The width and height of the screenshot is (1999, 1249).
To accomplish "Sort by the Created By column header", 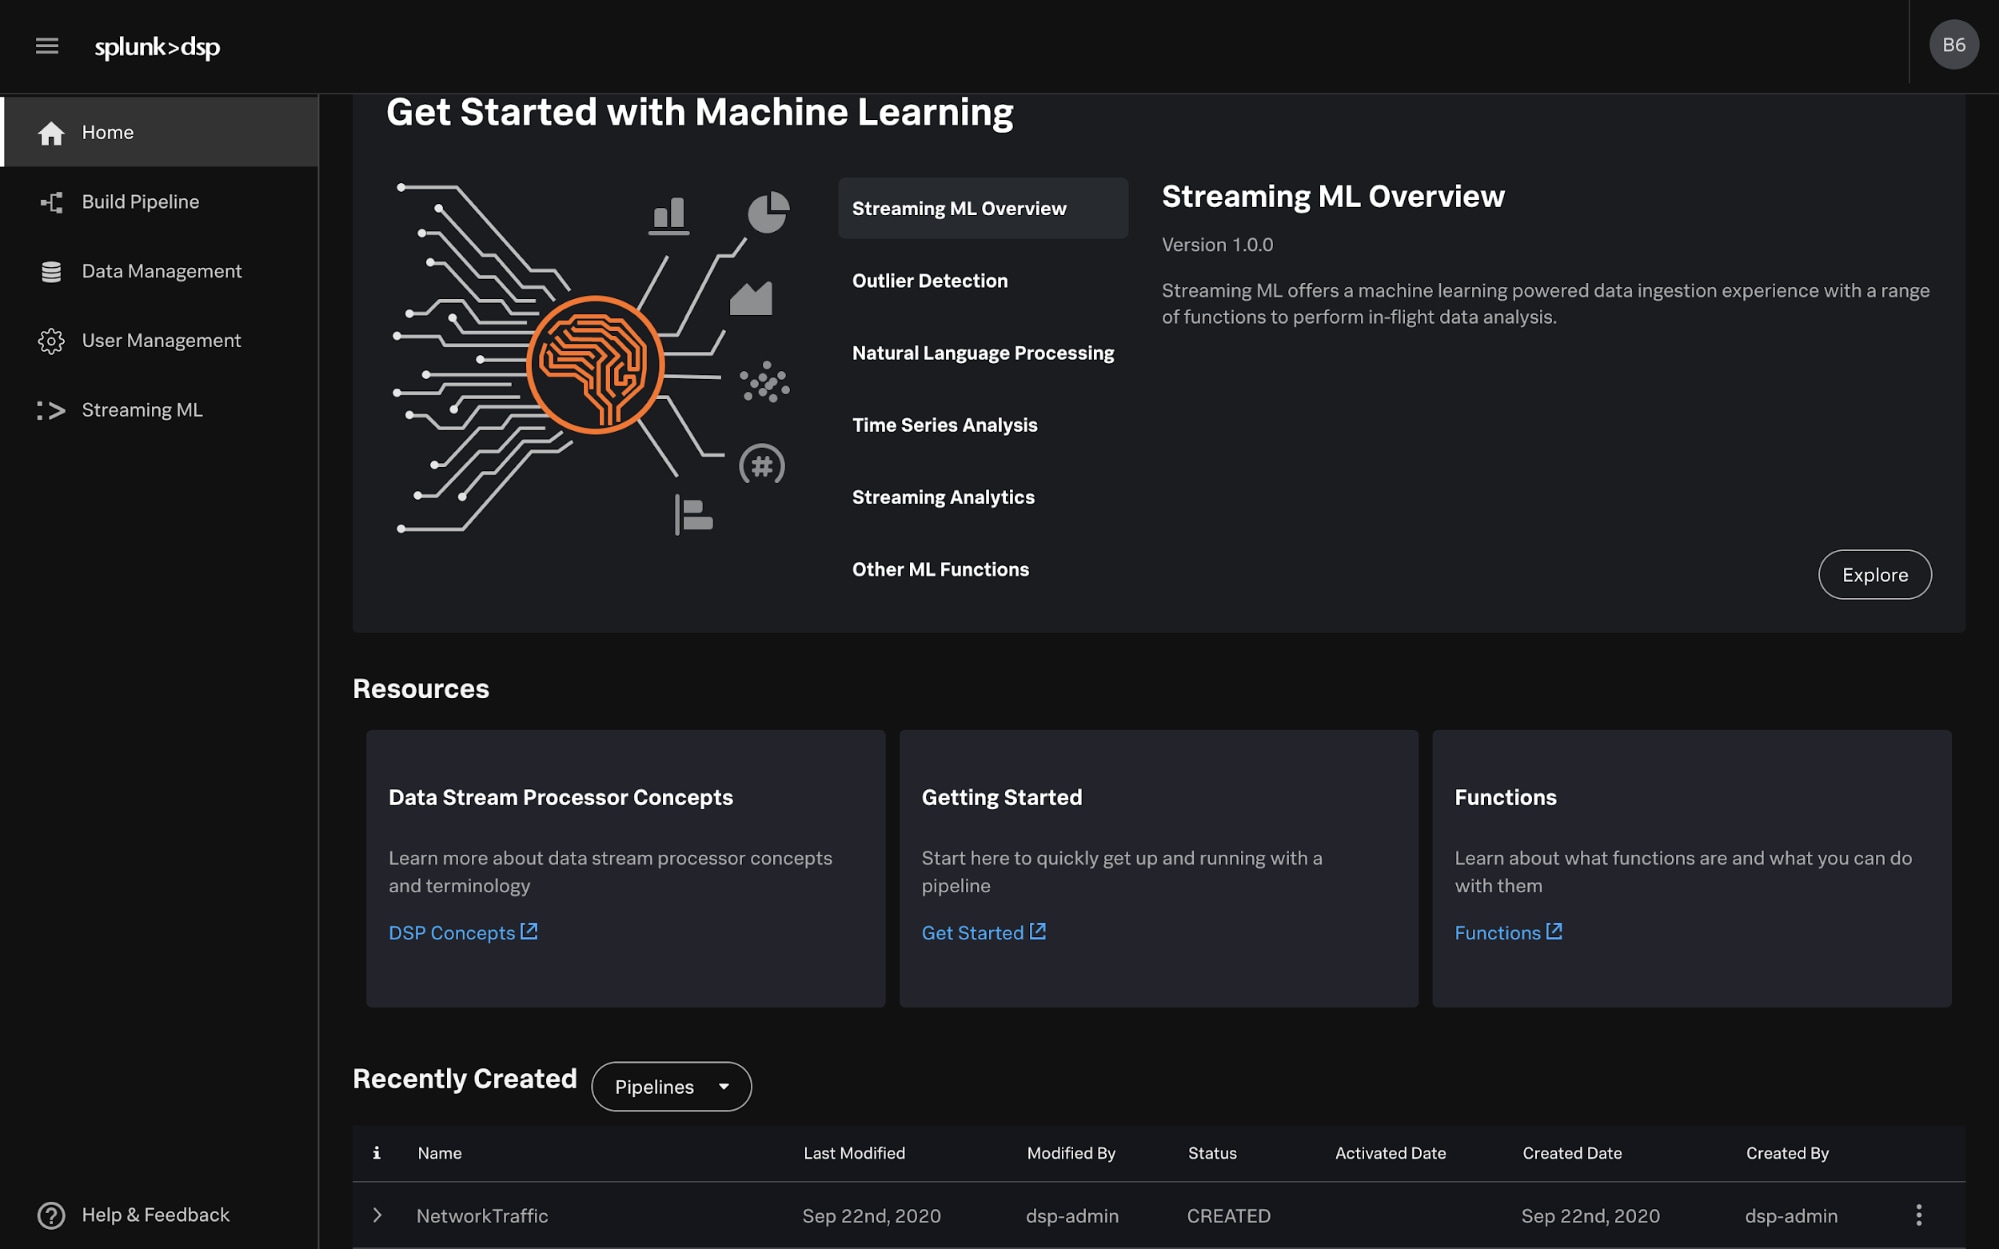I will point(1787,1153).
